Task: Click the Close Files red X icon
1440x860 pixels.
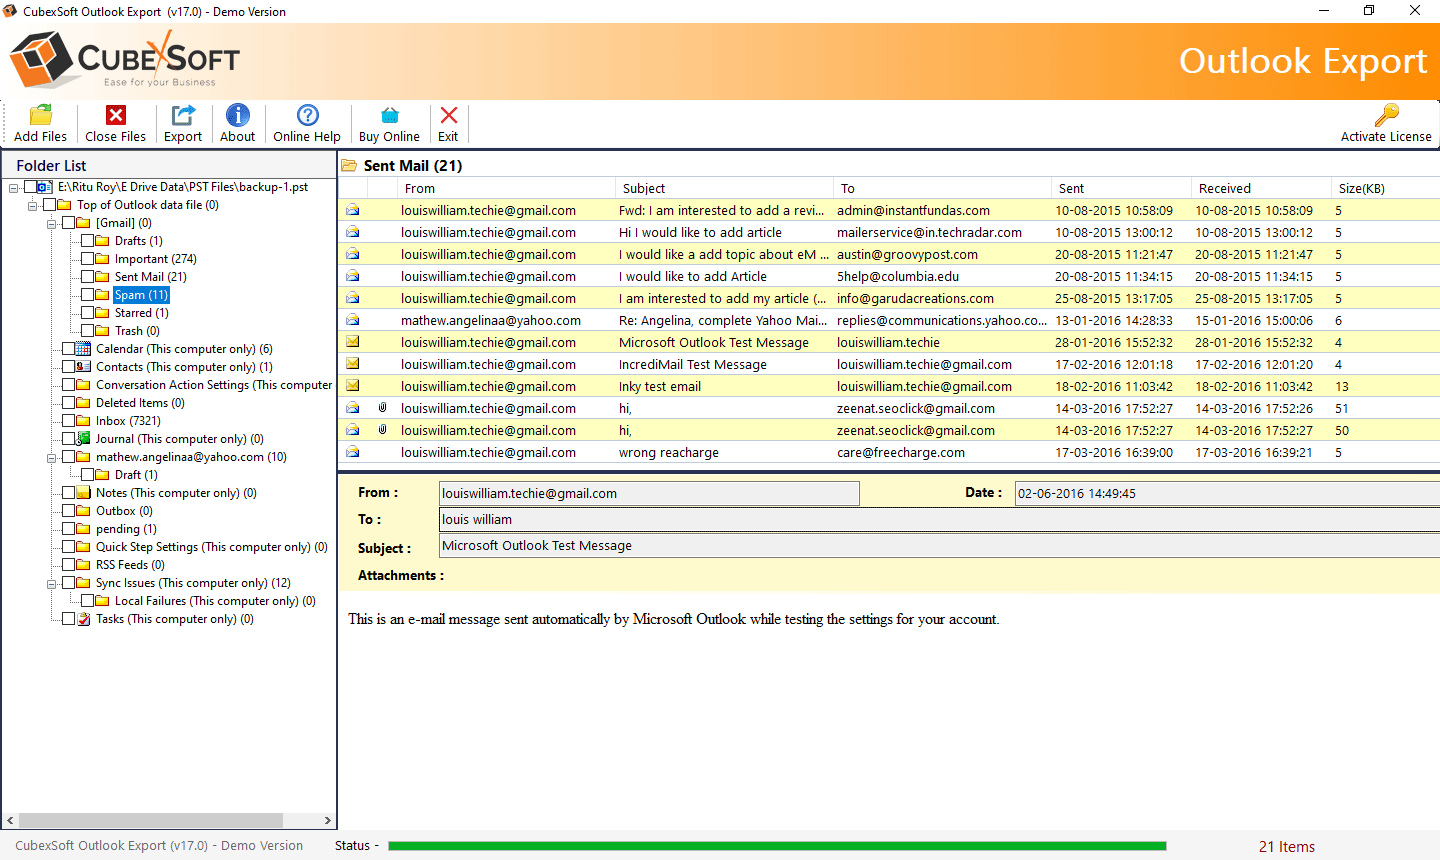Action: click(x=116, y=115)
